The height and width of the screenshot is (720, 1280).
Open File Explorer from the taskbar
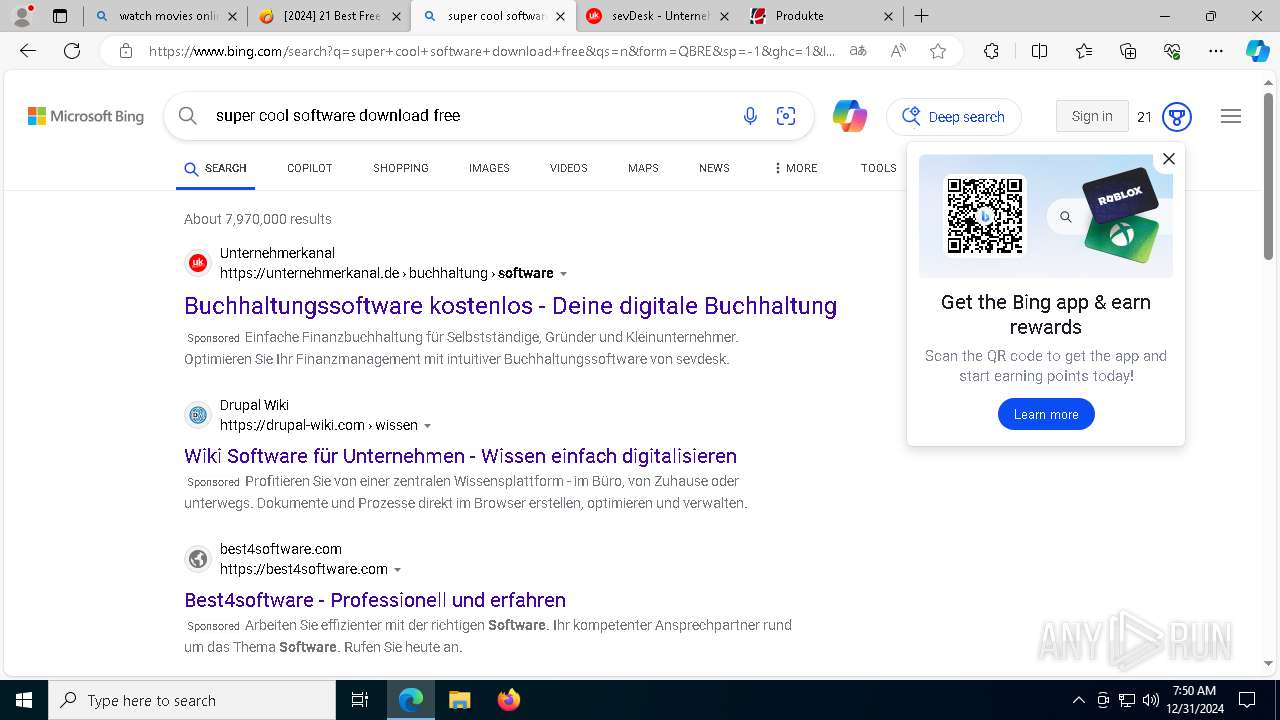click(459, 700)
